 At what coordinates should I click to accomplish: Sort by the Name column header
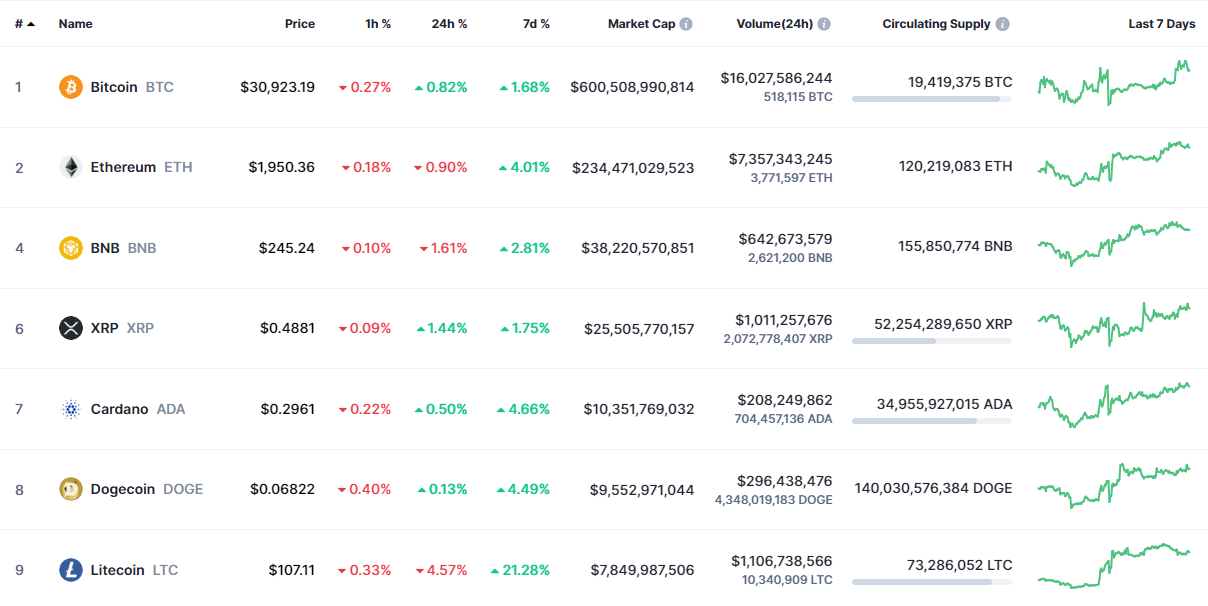[x=75, y=24]
